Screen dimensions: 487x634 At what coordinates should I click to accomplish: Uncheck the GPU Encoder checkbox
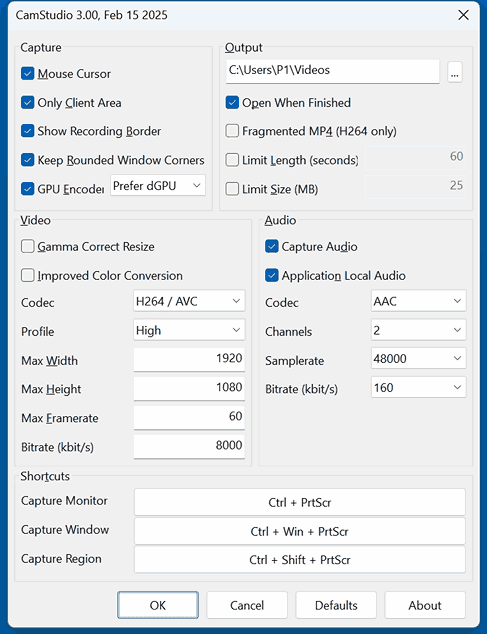click(x=28, y=189)
